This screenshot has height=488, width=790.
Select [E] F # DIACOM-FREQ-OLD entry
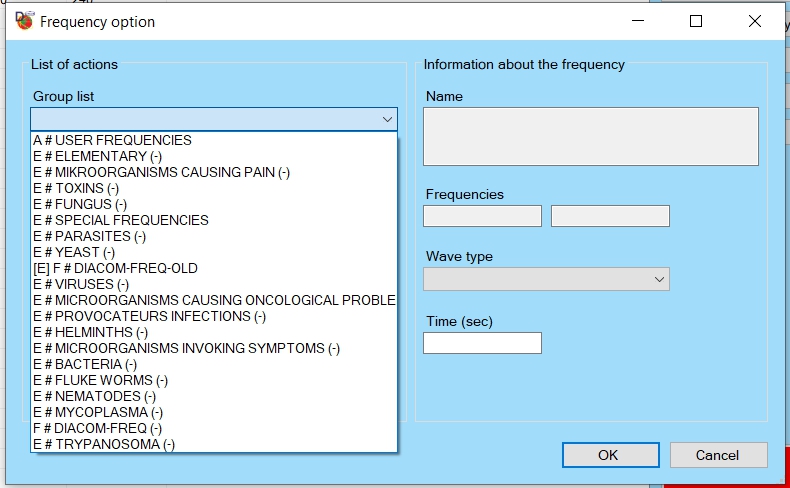point(115,268)
